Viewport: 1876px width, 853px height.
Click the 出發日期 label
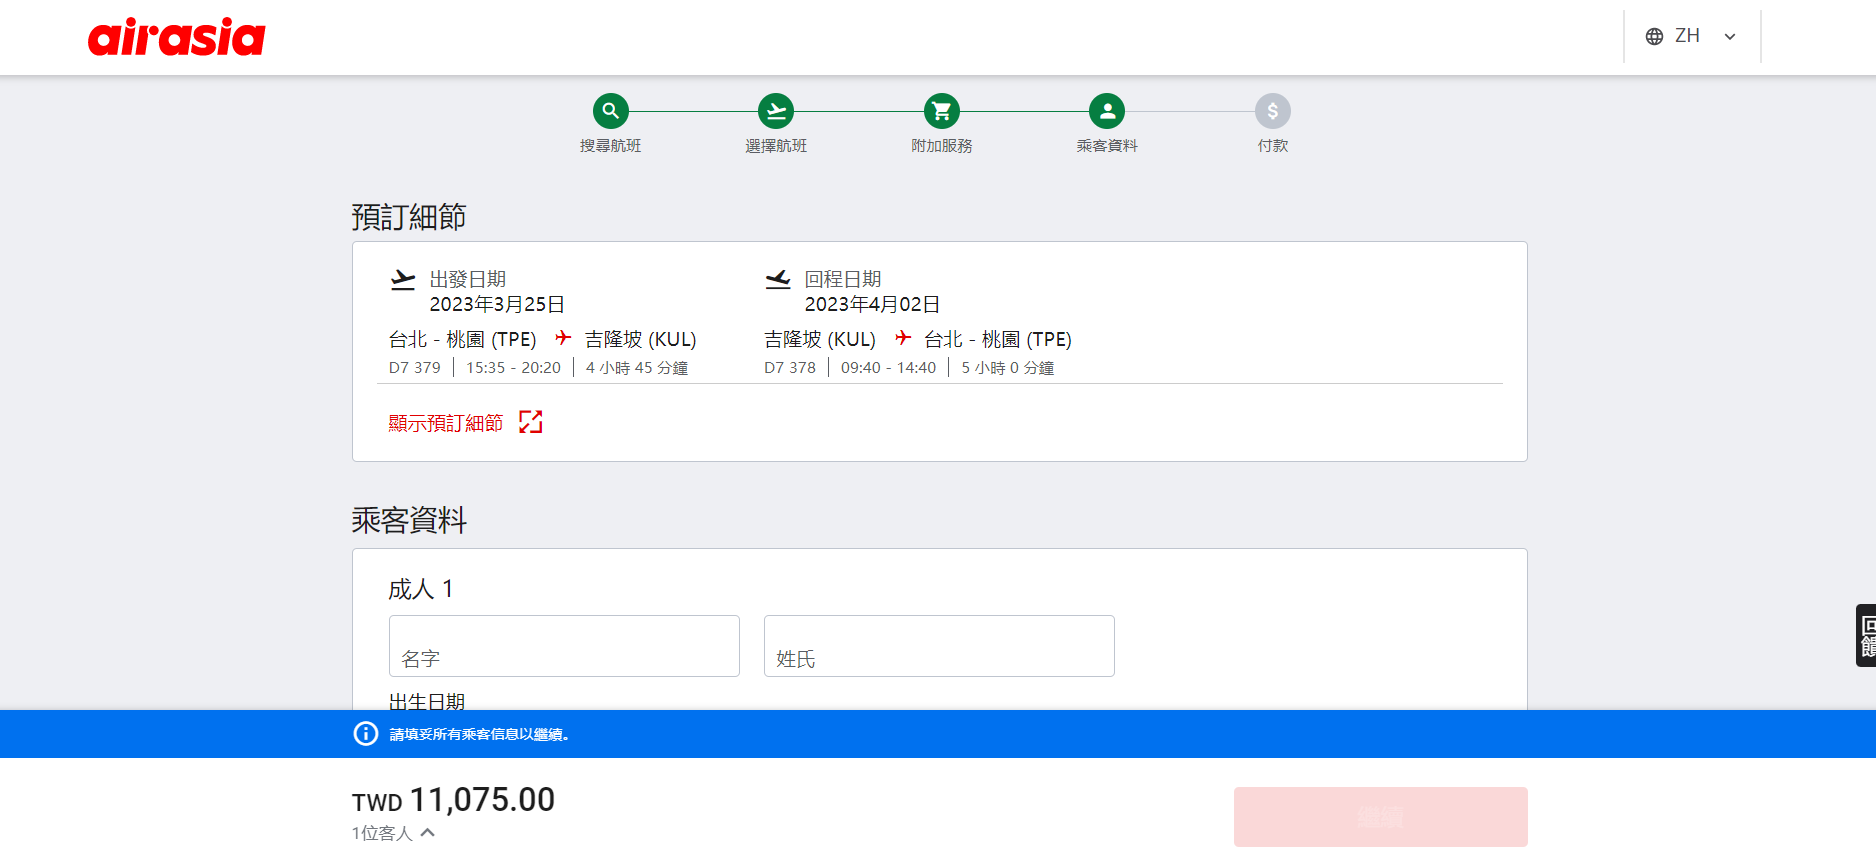pos(468,279)
